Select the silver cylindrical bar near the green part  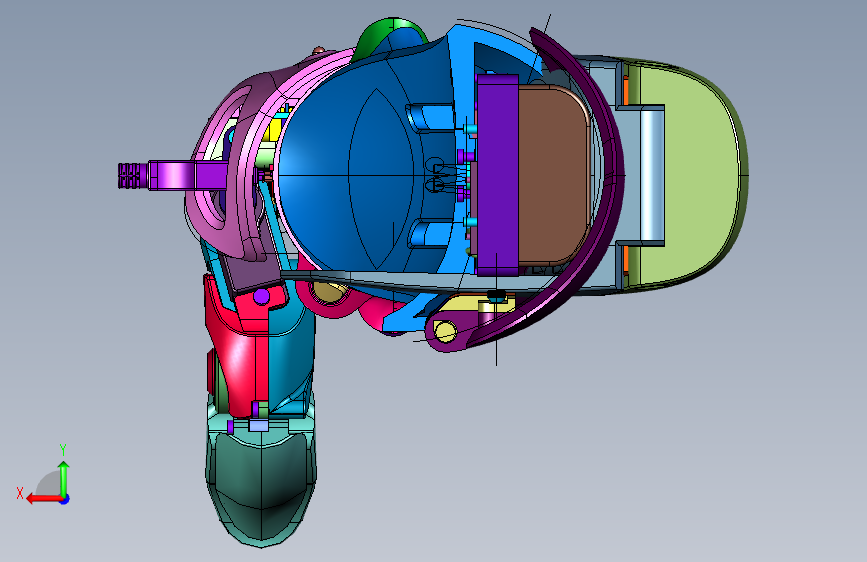tap(651, 174)
